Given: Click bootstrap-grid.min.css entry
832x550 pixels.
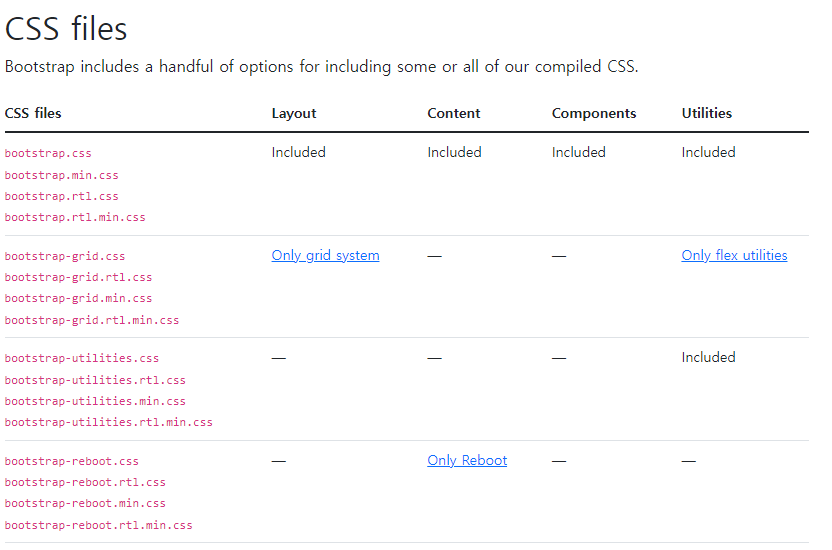Looking at the screenshot, I should click(x=79, y=299).
